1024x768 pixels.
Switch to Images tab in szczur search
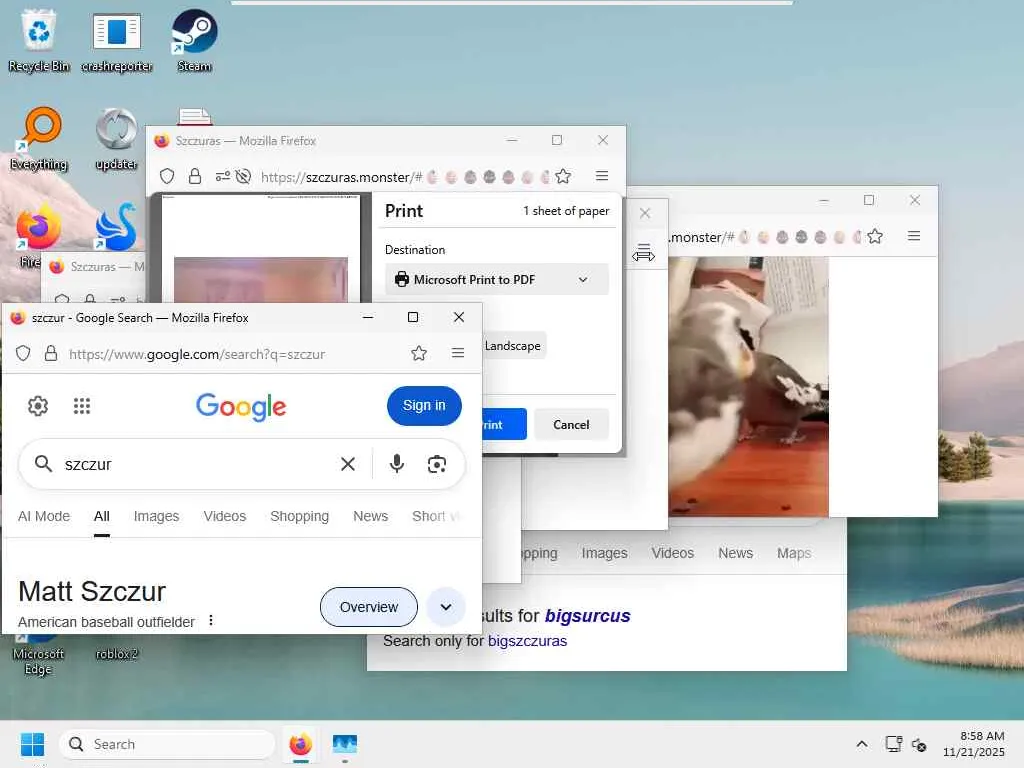(x=156, y=516)
